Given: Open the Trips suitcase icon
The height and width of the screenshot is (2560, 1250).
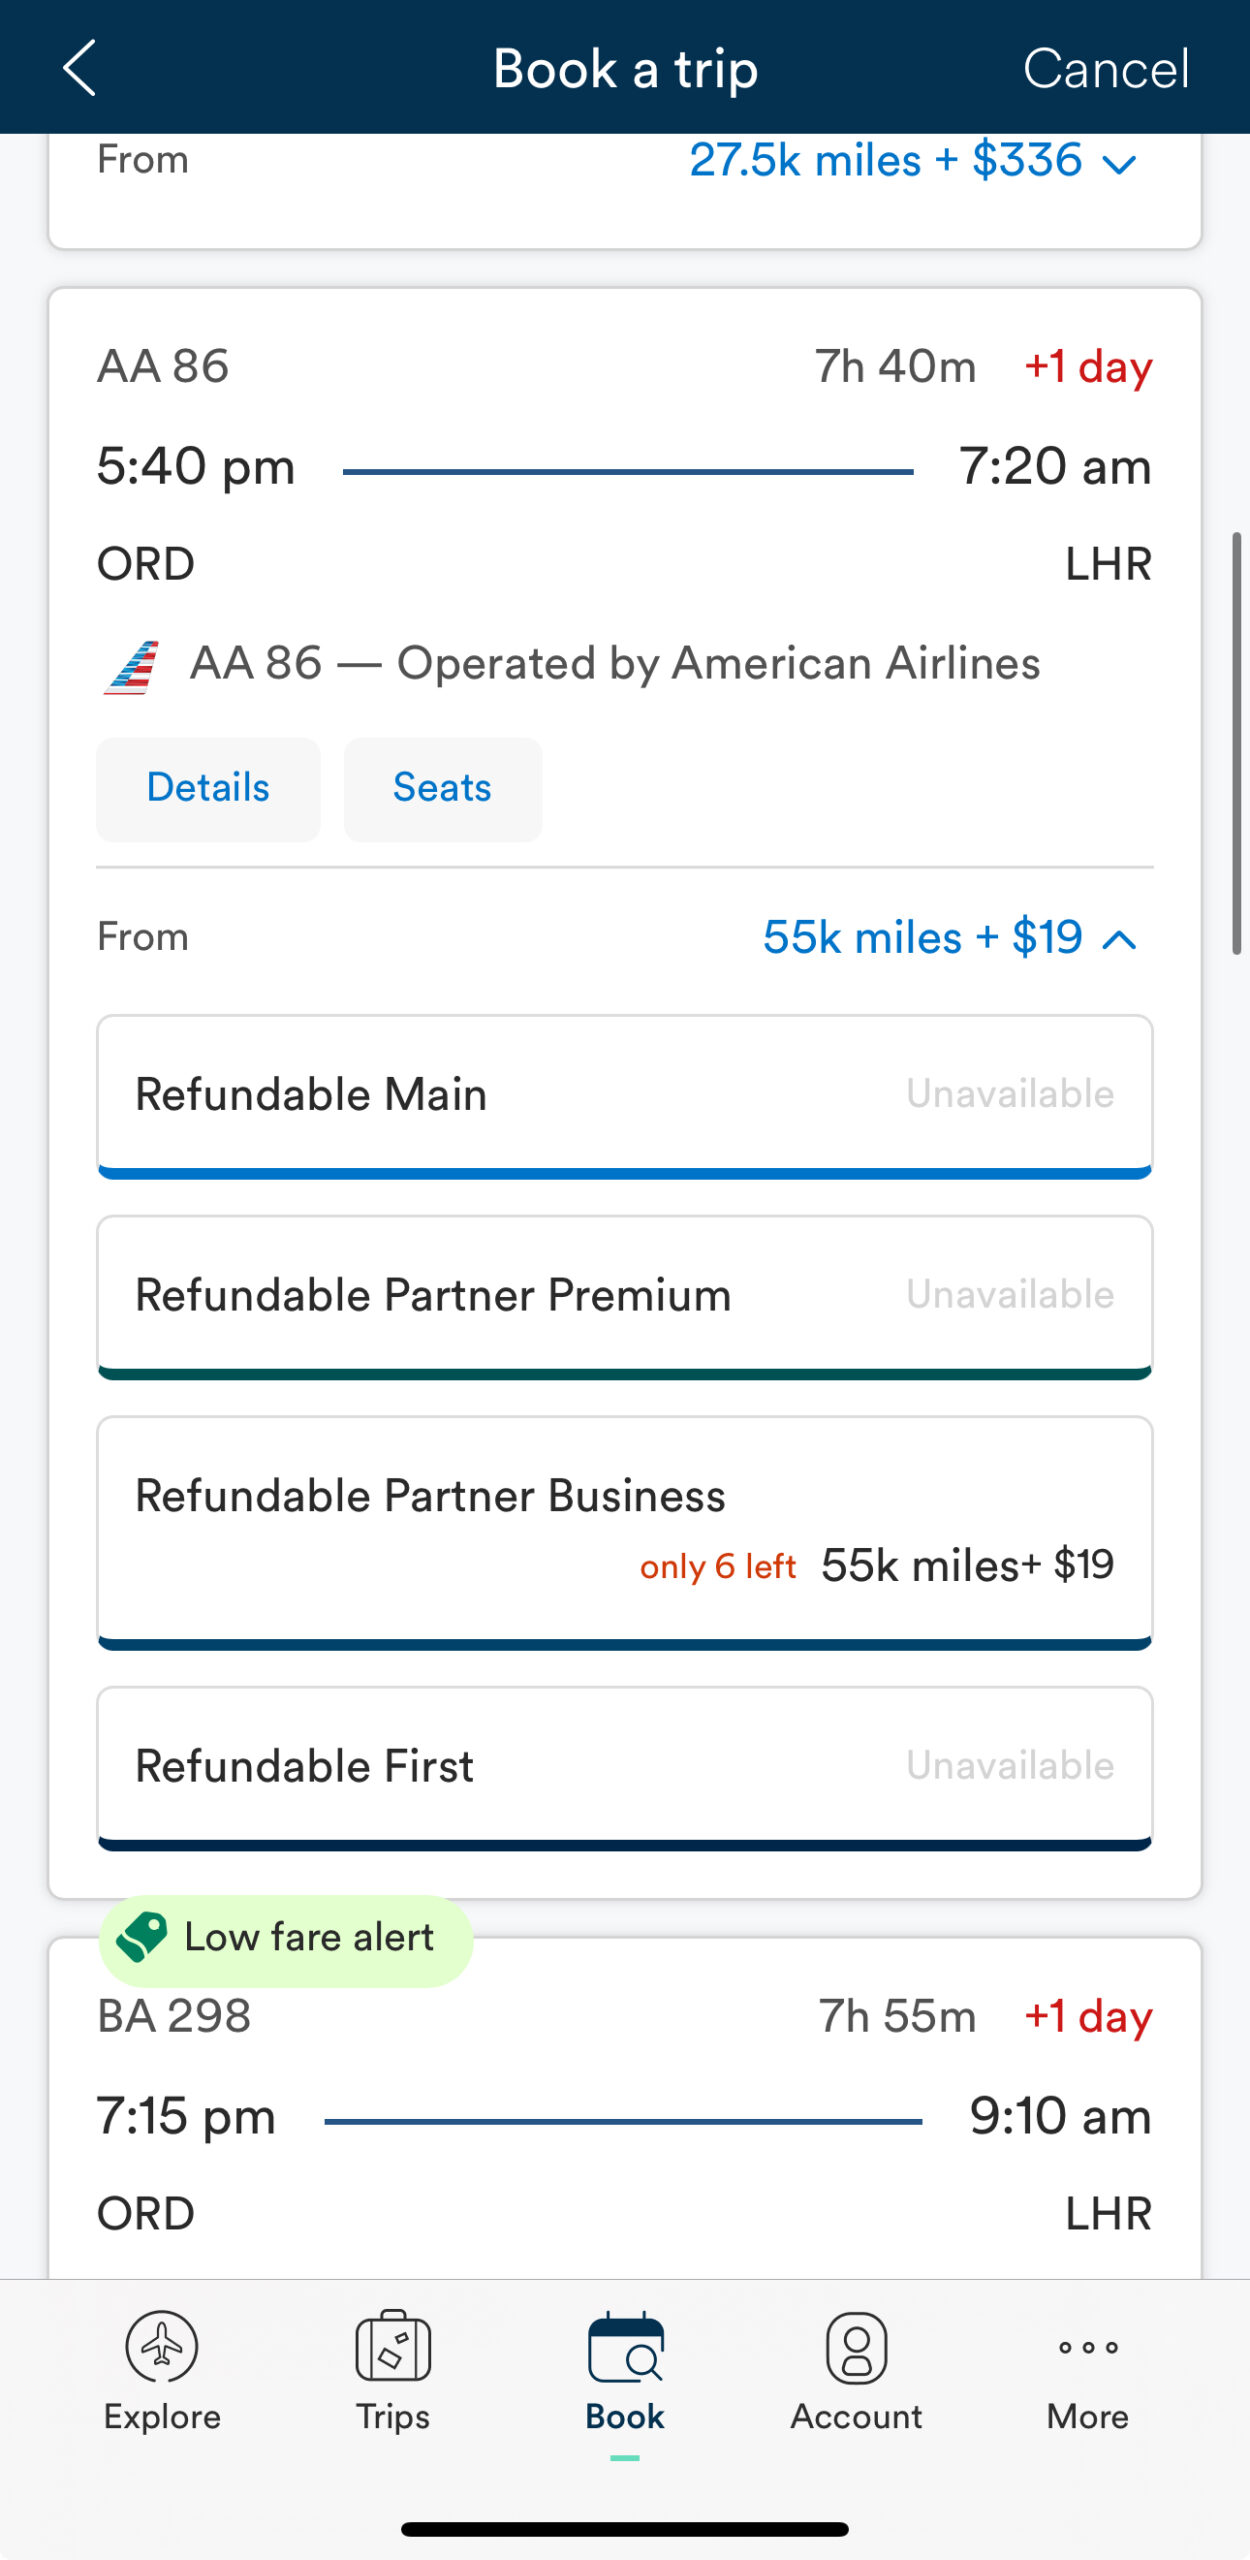Looking at the screenshot, I should point(393,2346).
